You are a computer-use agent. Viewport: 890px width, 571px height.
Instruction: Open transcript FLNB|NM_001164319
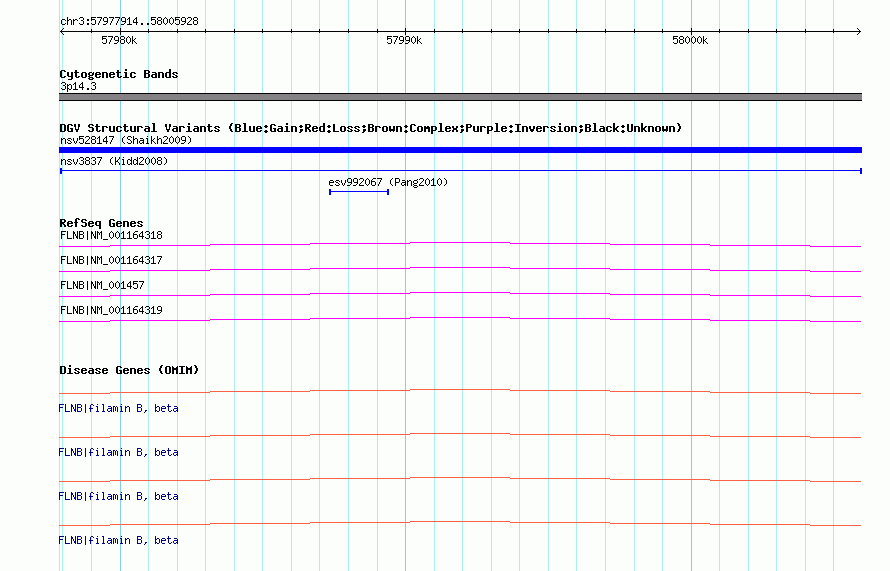click(111, 310)
